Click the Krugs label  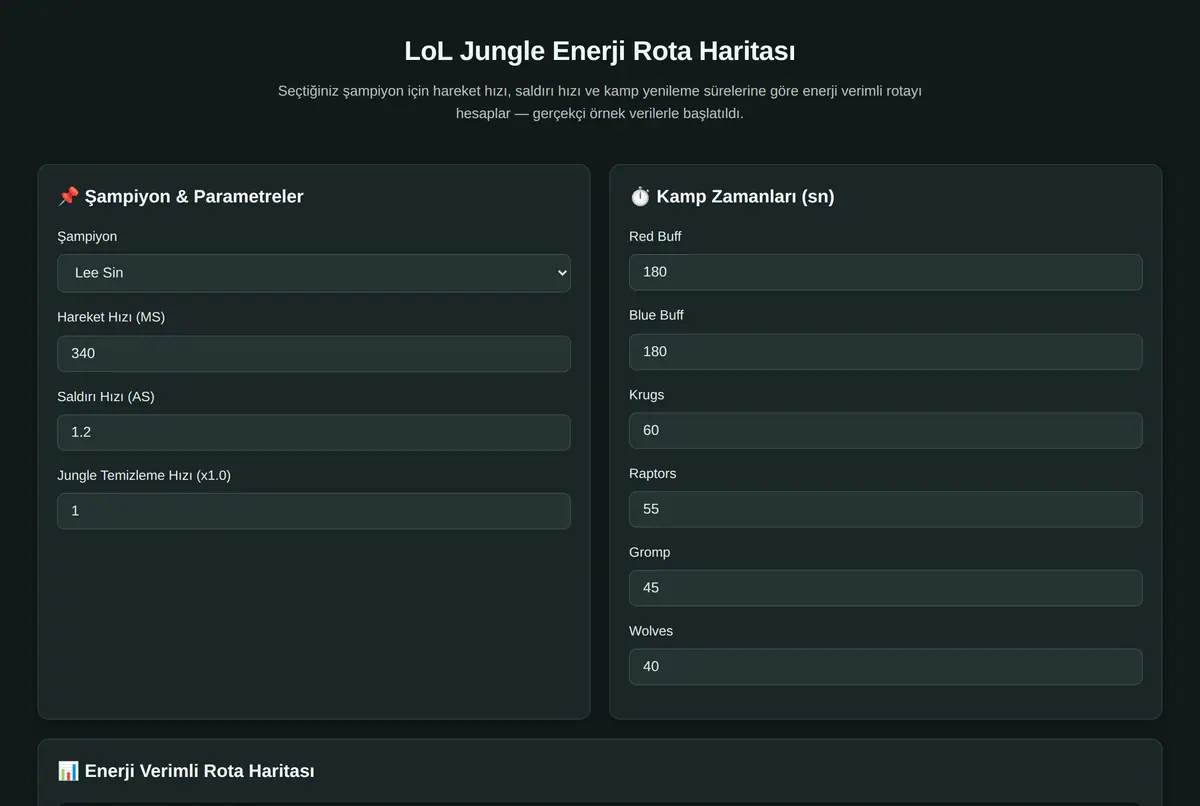[x=647, y=394]
